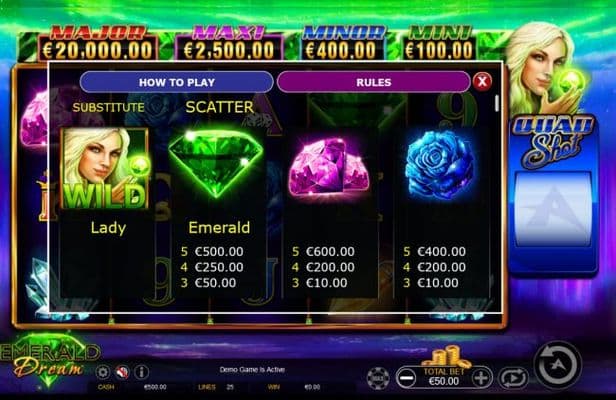Select the green Emerald scatter symbol
The image size is (616, 400).
[216, 163]
